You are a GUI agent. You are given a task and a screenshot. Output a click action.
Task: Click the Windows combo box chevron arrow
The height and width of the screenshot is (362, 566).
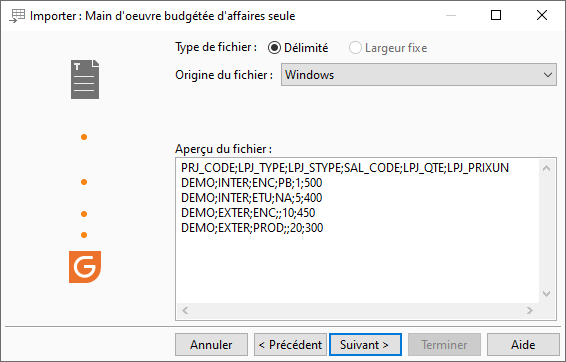(548, 75)
